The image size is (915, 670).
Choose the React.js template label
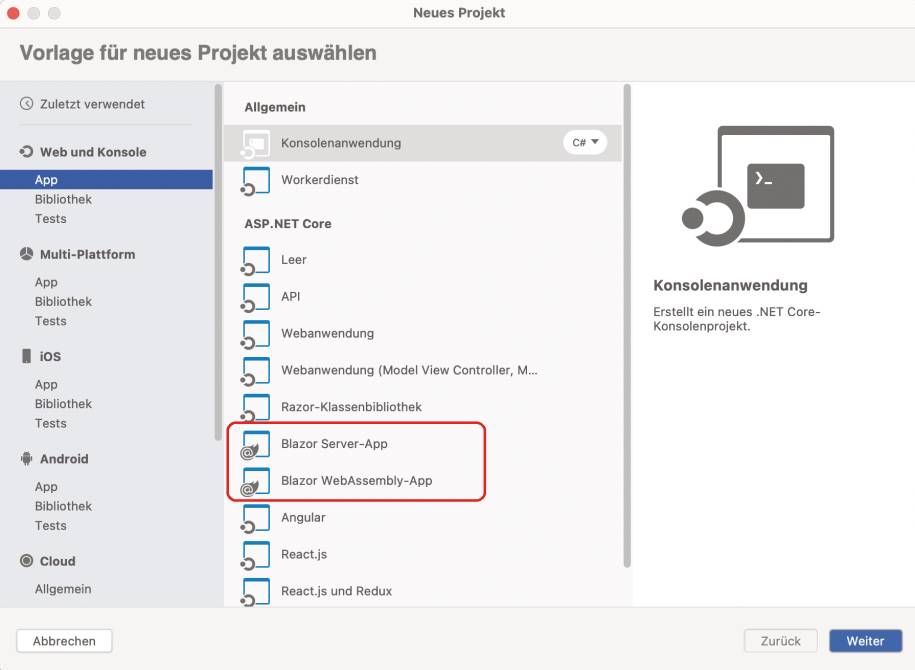pyautogui.click(x=304, y=554)
